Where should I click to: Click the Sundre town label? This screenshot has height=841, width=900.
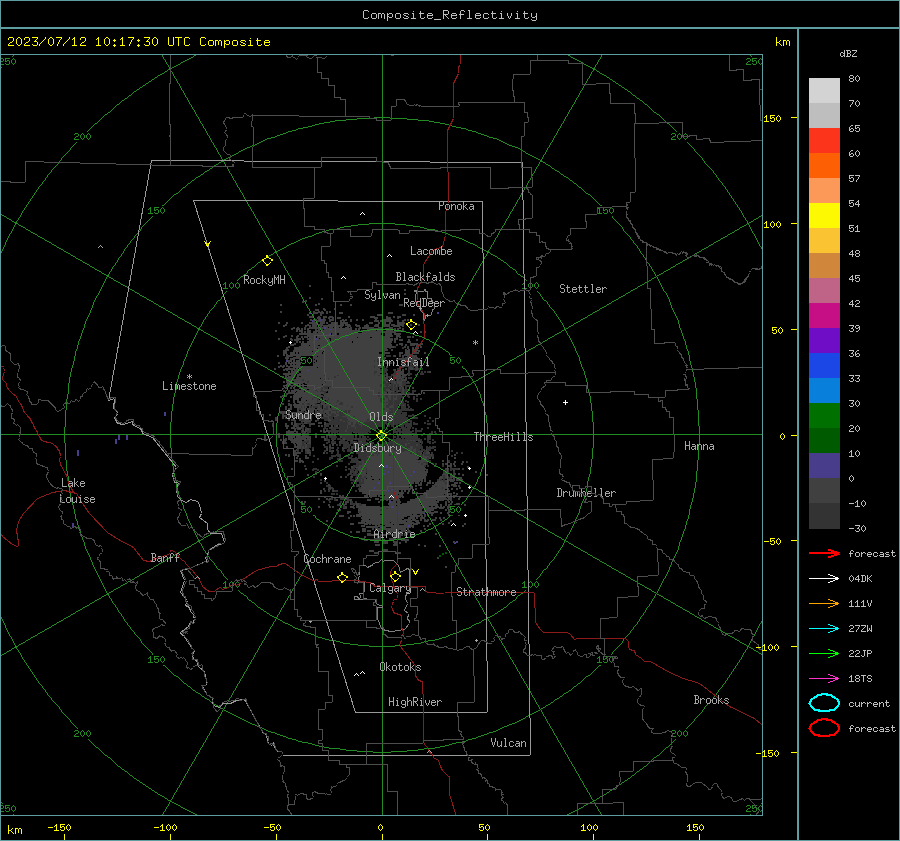point(303,415)
